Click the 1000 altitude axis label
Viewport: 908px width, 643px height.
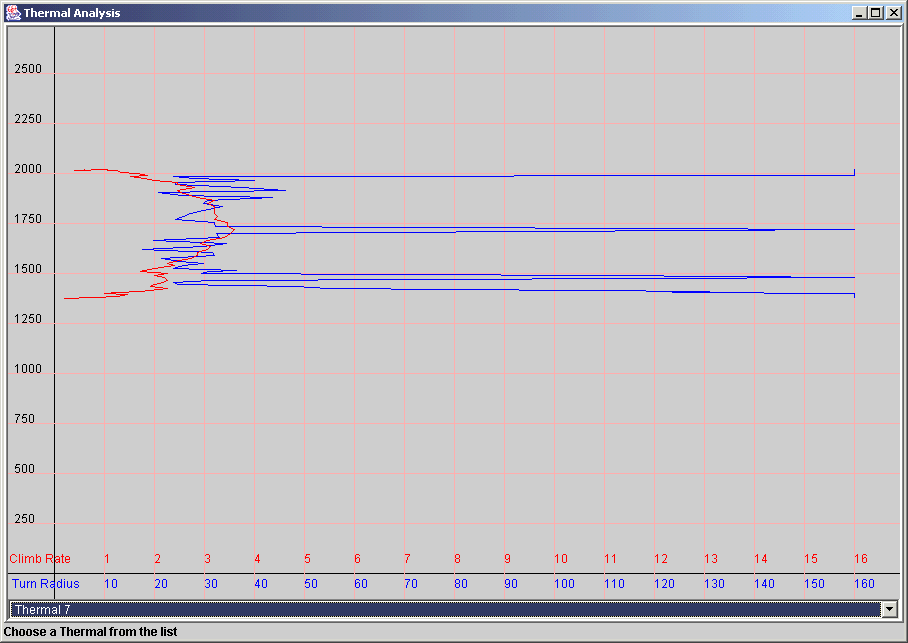pos(27,370)
